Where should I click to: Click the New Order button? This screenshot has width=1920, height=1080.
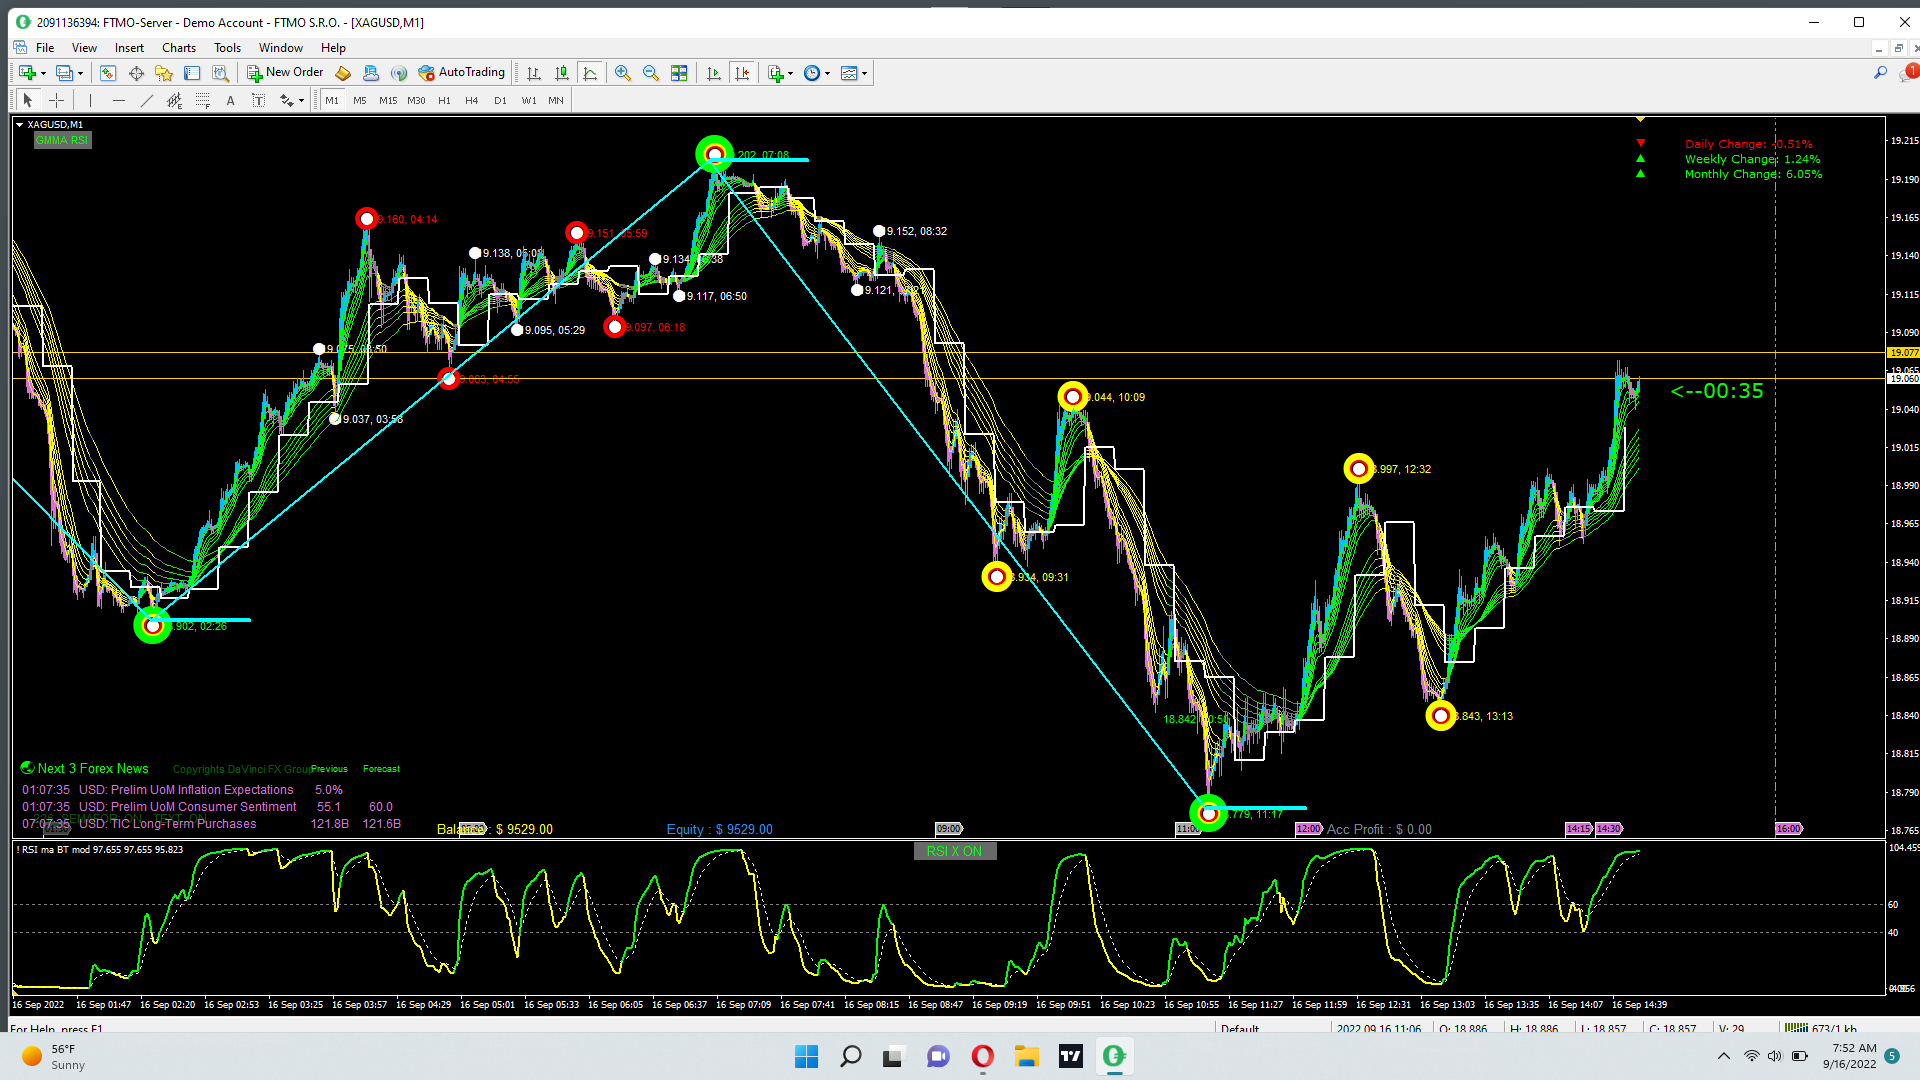(x=286, y=72)
